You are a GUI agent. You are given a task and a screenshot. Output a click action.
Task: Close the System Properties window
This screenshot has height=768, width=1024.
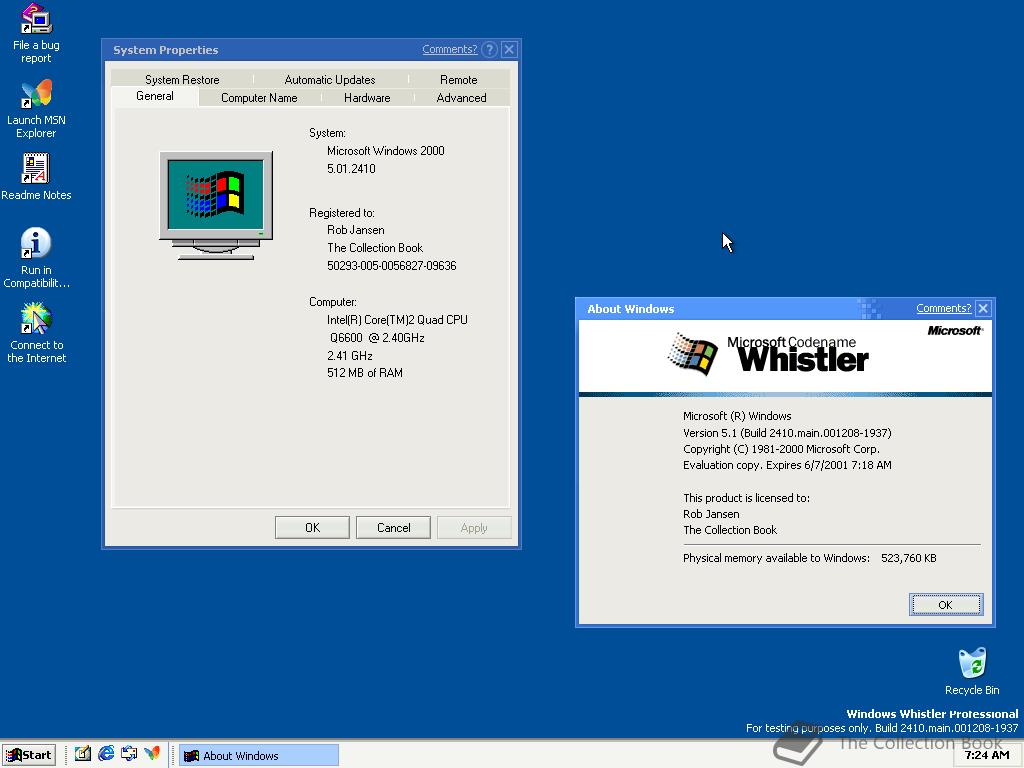[509, 50]
